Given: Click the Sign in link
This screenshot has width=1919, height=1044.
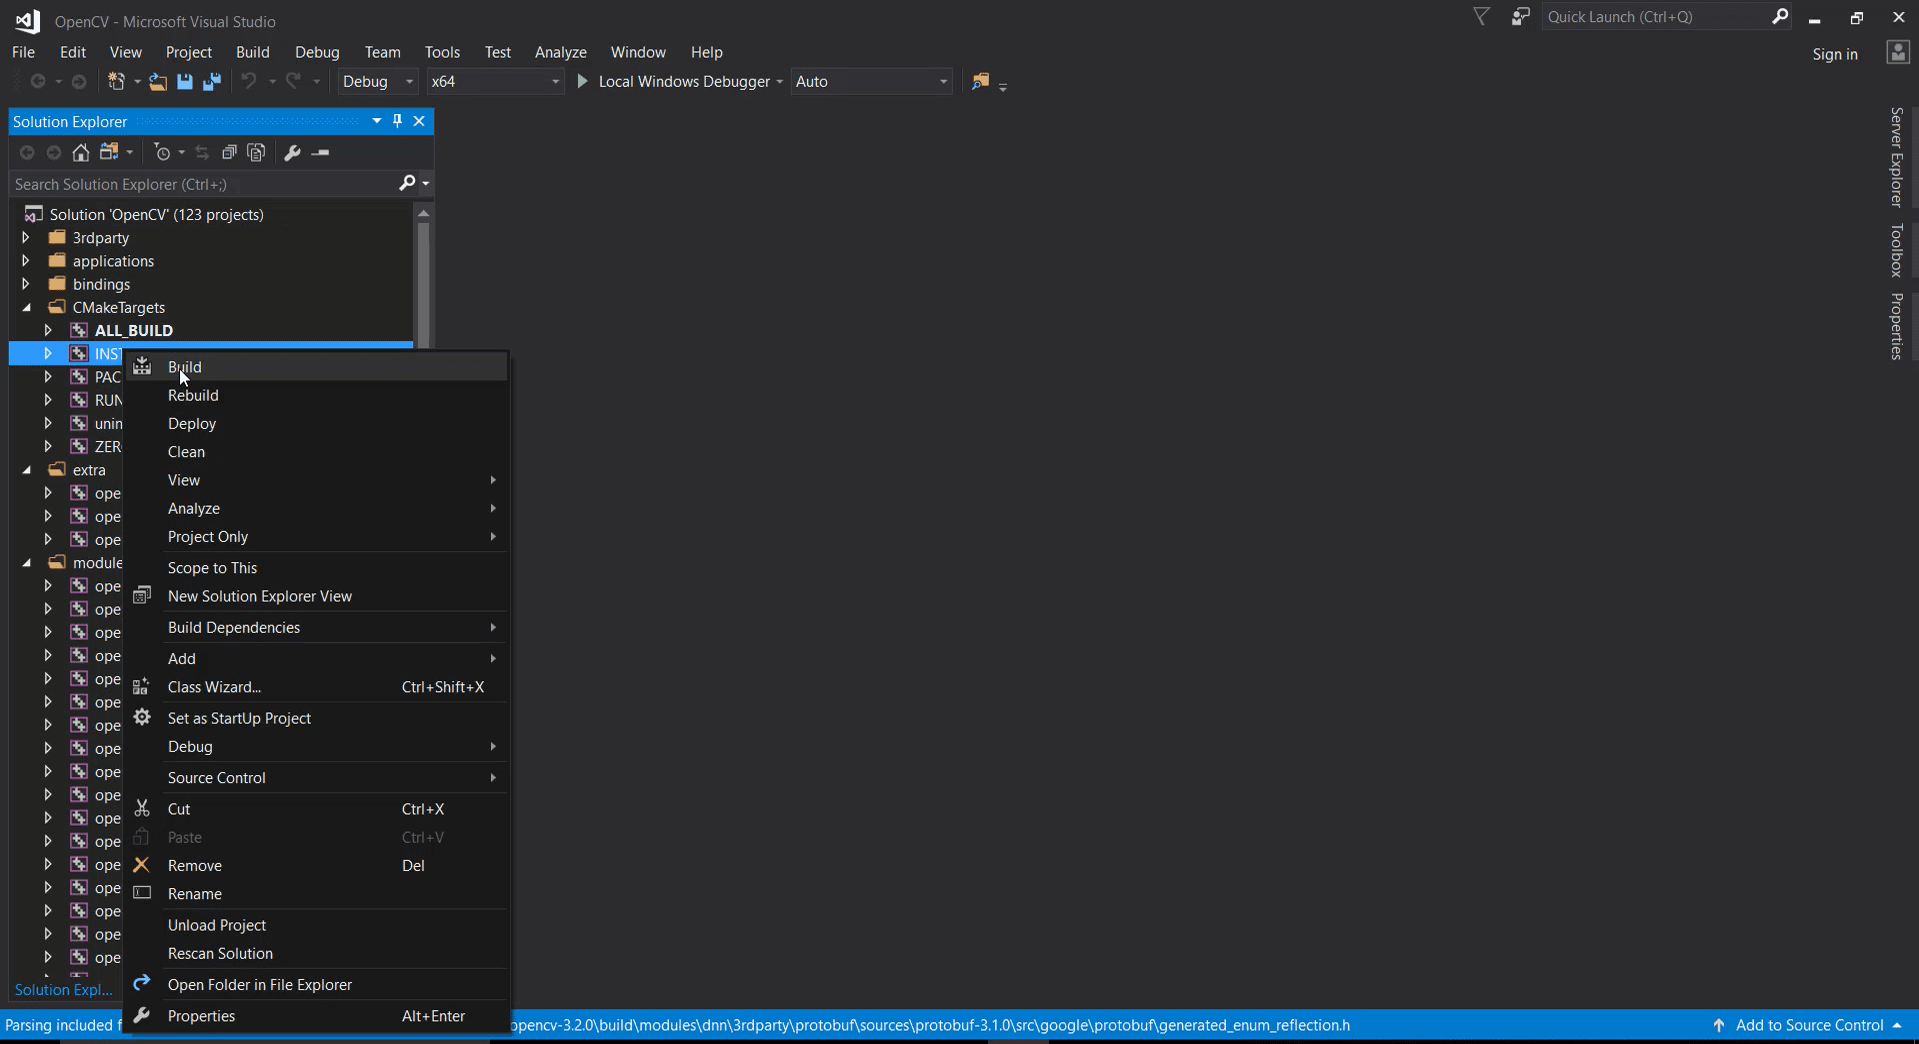Looking at the screenshot, I should (x=1835, y=53).
